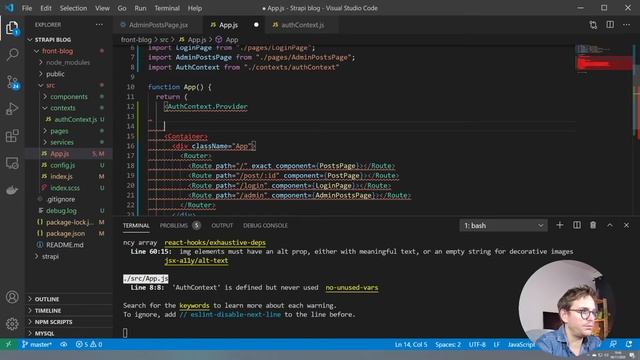640x360 pixels.
Task: Expand the MYSQL section
Action: pyautogui.click(x=44, y=333)
